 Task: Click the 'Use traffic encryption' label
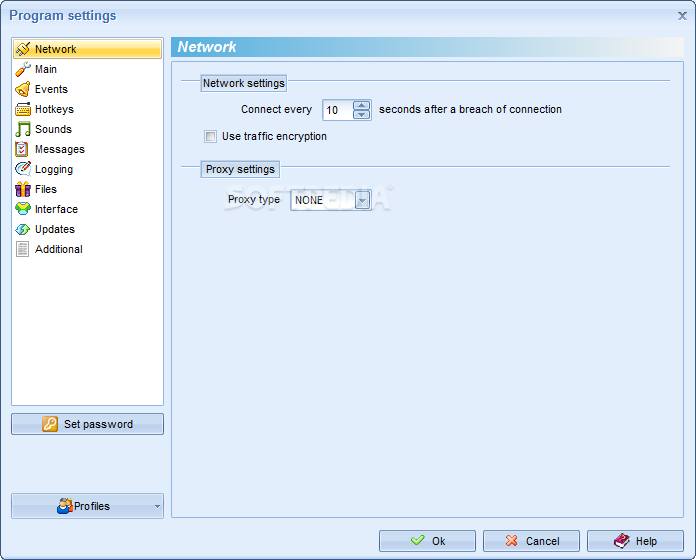pos(274,136)
